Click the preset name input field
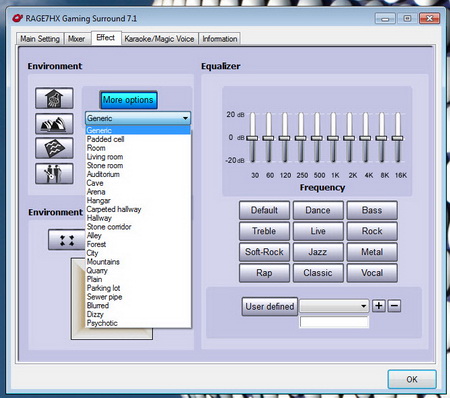Viewport: 450px width, 398px height. click(334, 322)
